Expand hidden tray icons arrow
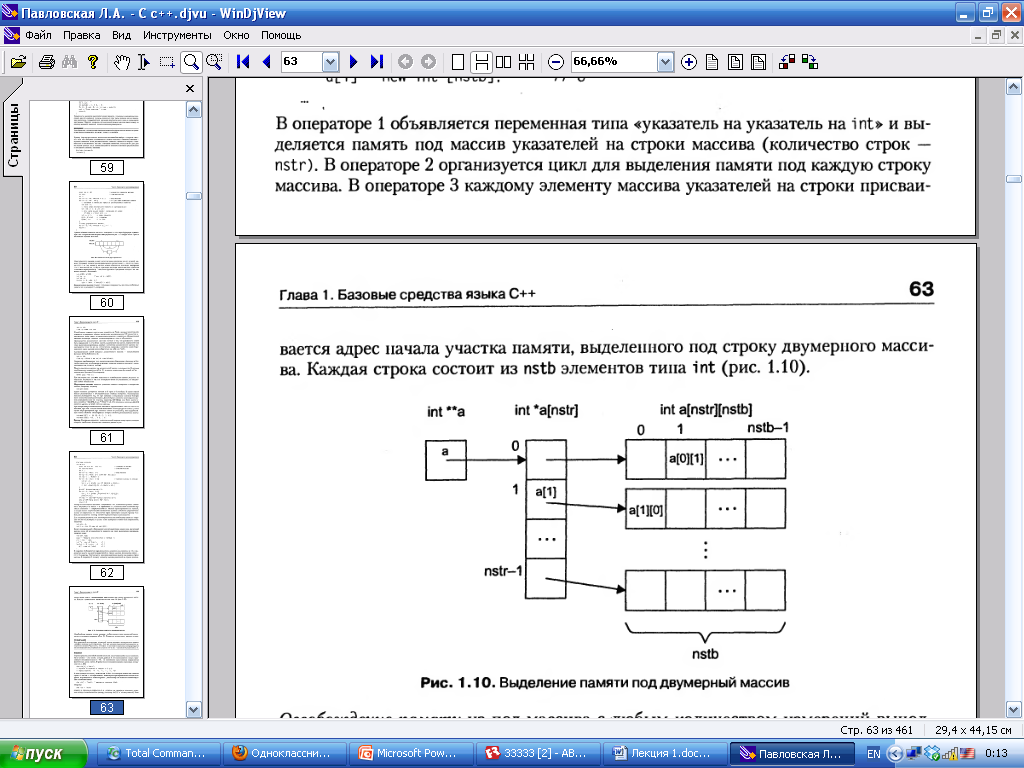1024x768 pixels. pos(895,754)
